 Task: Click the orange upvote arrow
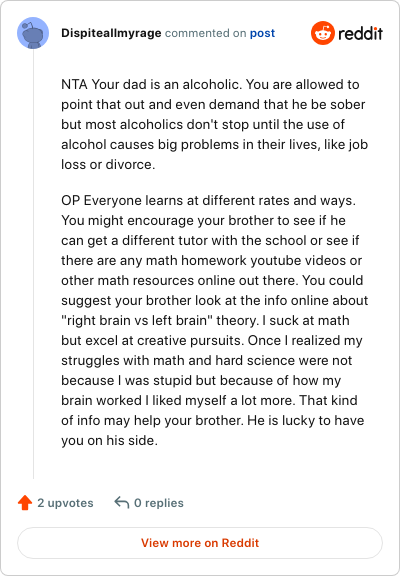point(25,503)
